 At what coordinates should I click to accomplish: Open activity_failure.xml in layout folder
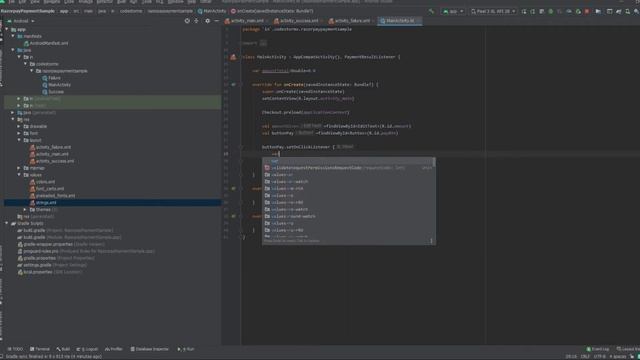tap(50, 147)
